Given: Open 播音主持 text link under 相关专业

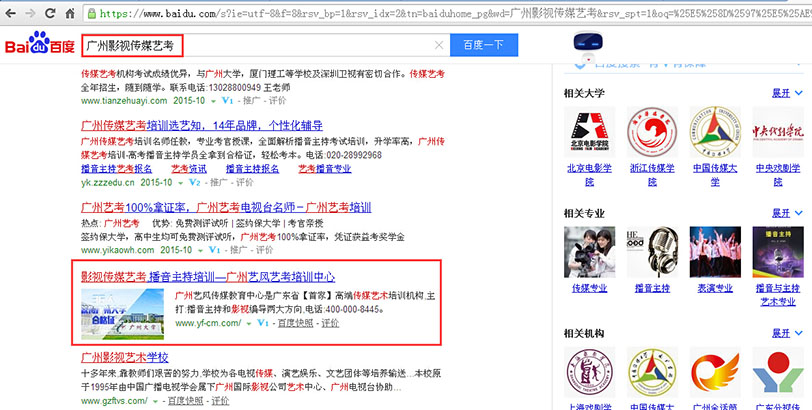Looking at the screenshot, I should pos(652,288).
